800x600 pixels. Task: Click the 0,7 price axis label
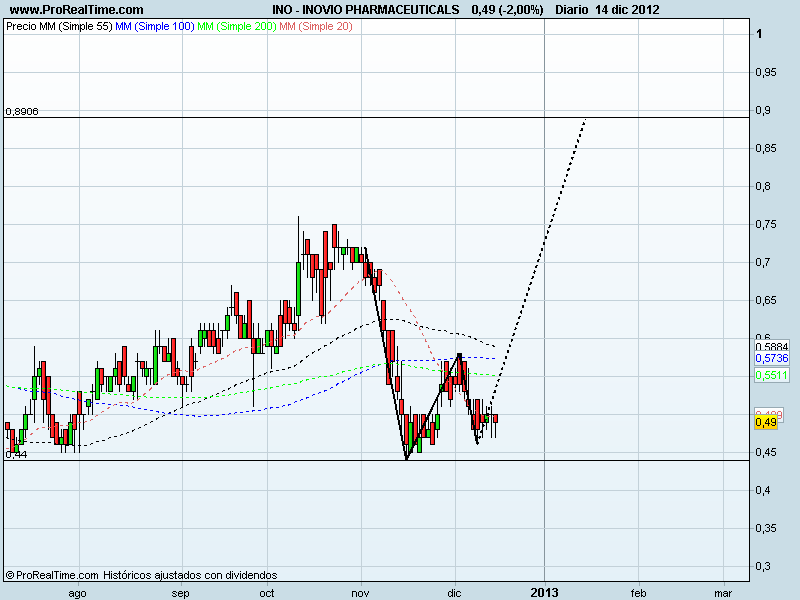click(763, 262)
